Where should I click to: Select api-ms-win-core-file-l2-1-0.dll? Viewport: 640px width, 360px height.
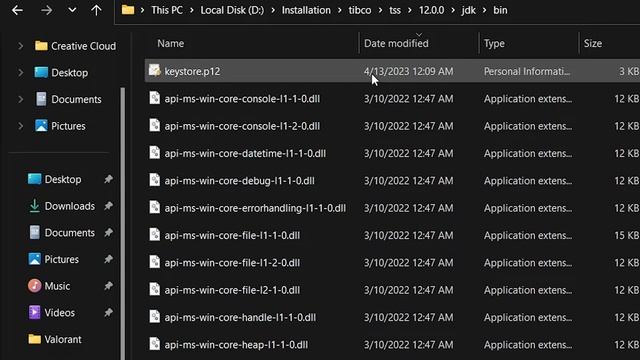(232, 290)
